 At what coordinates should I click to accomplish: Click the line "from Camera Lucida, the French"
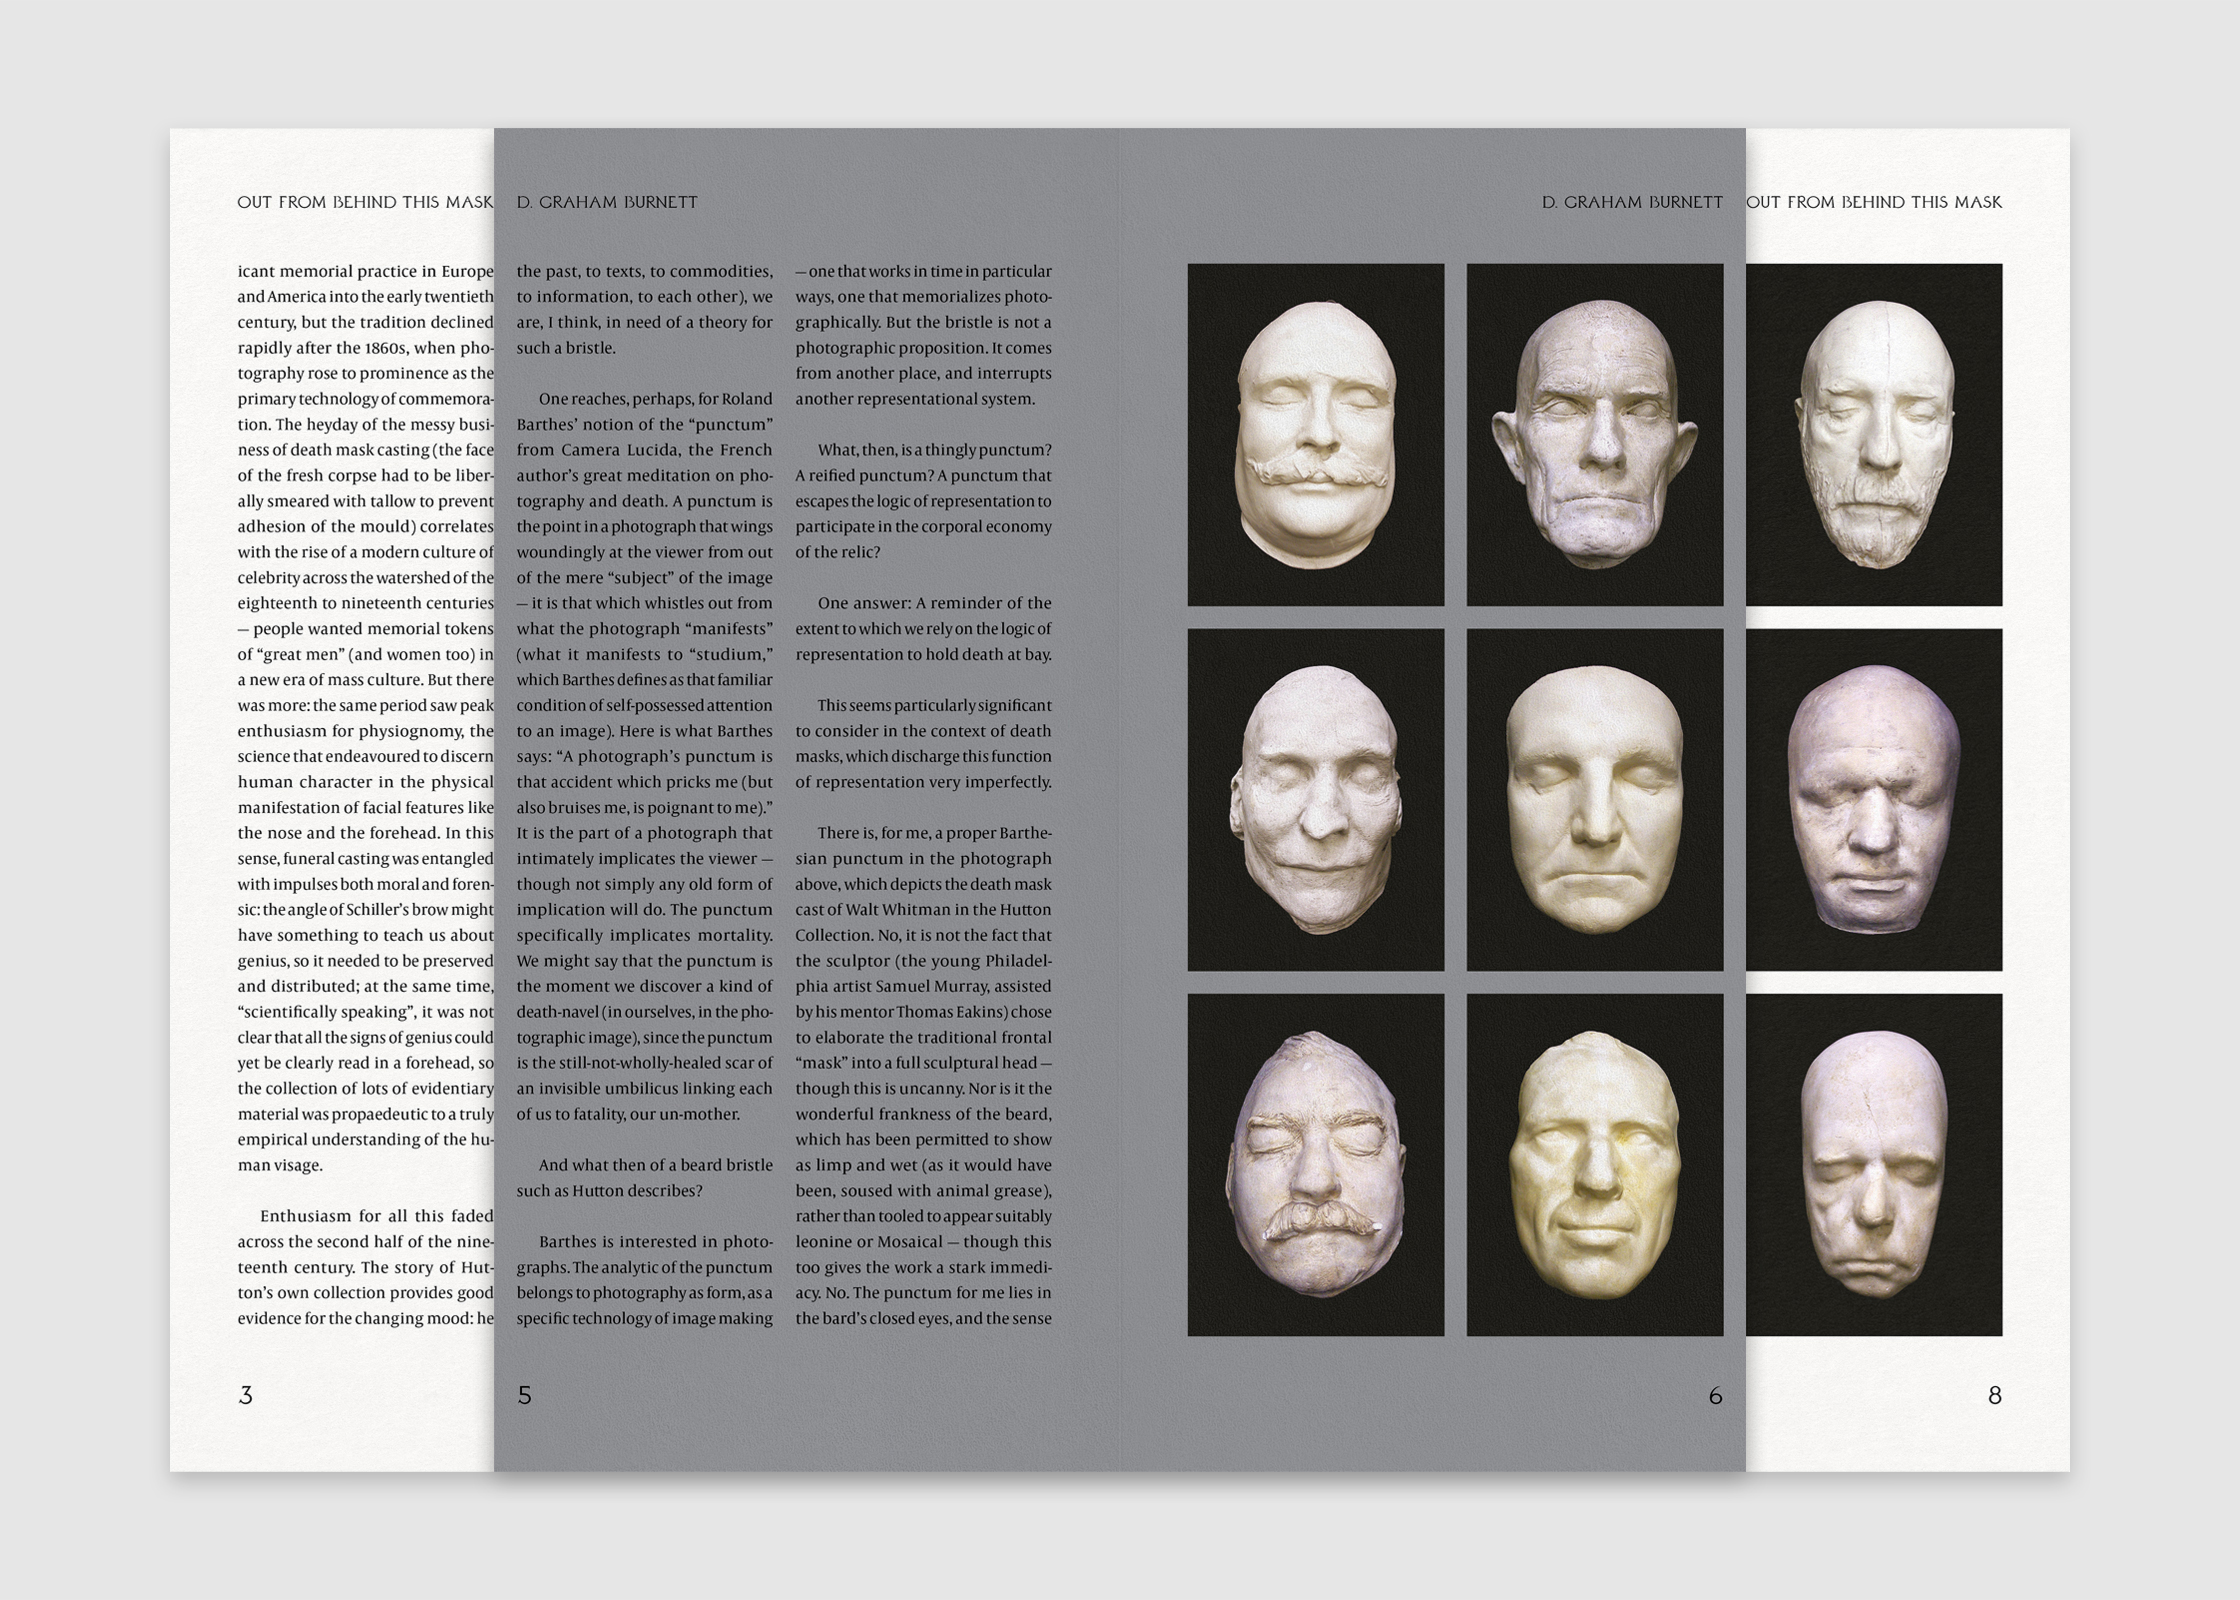644,450
